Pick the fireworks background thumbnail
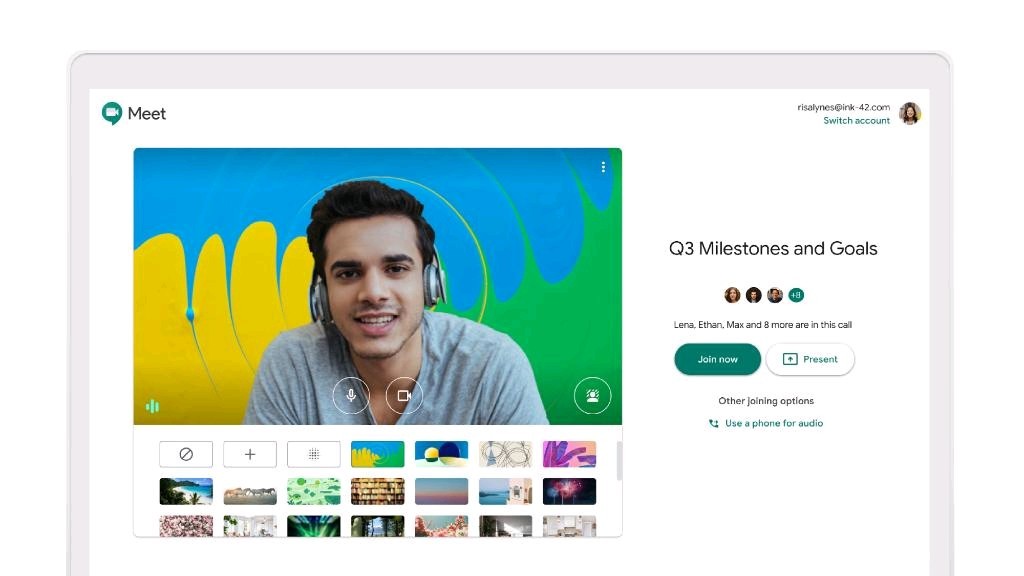This screenshot has width=1024, height=576. tap(569, 490)
